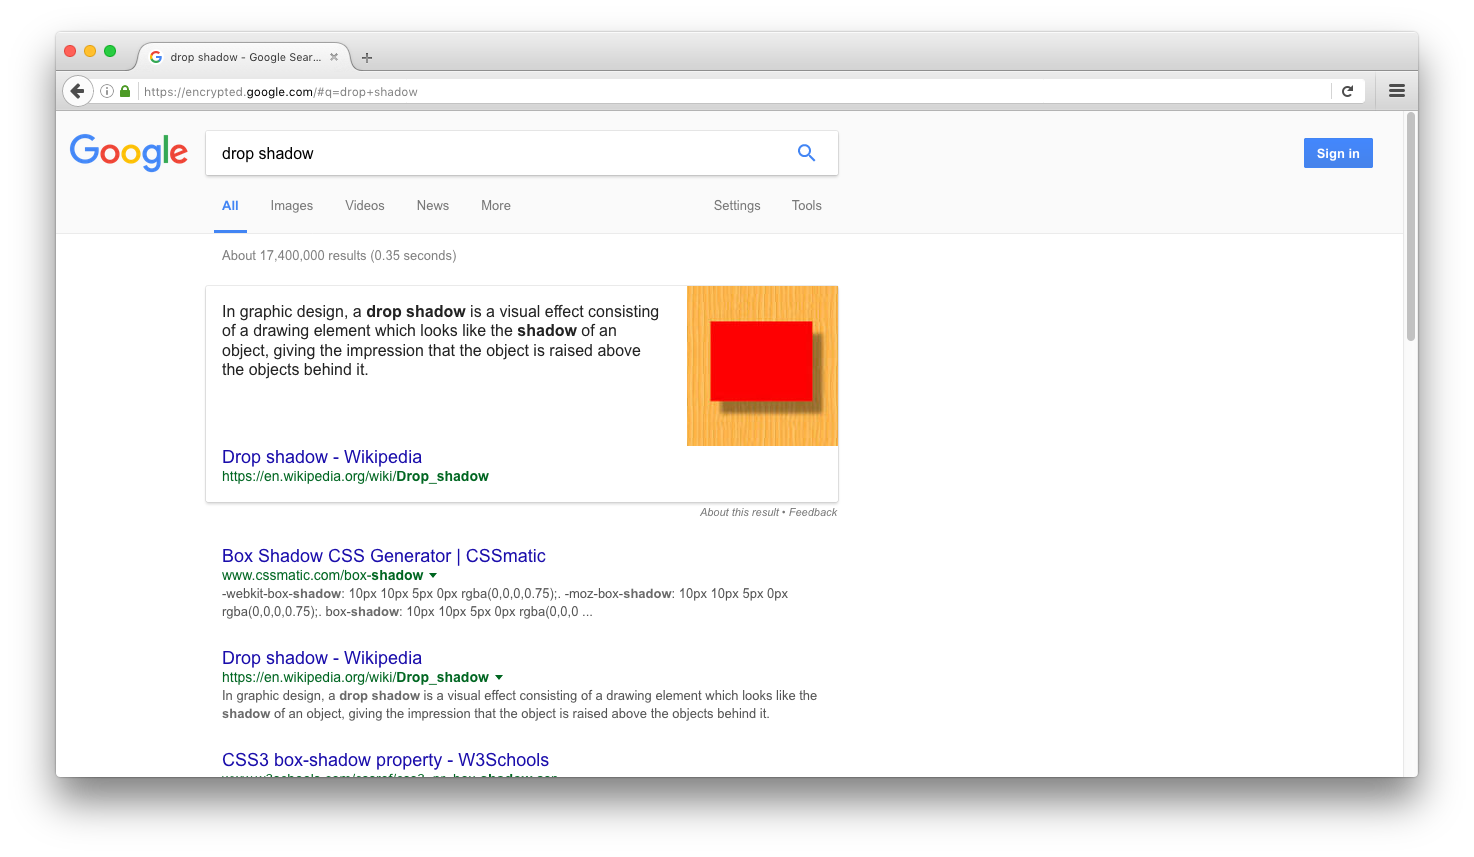Click the page vertical scrollbar thumb
The width and height of the screenshot is (1474, 857).
click(x=1411, y=227)
